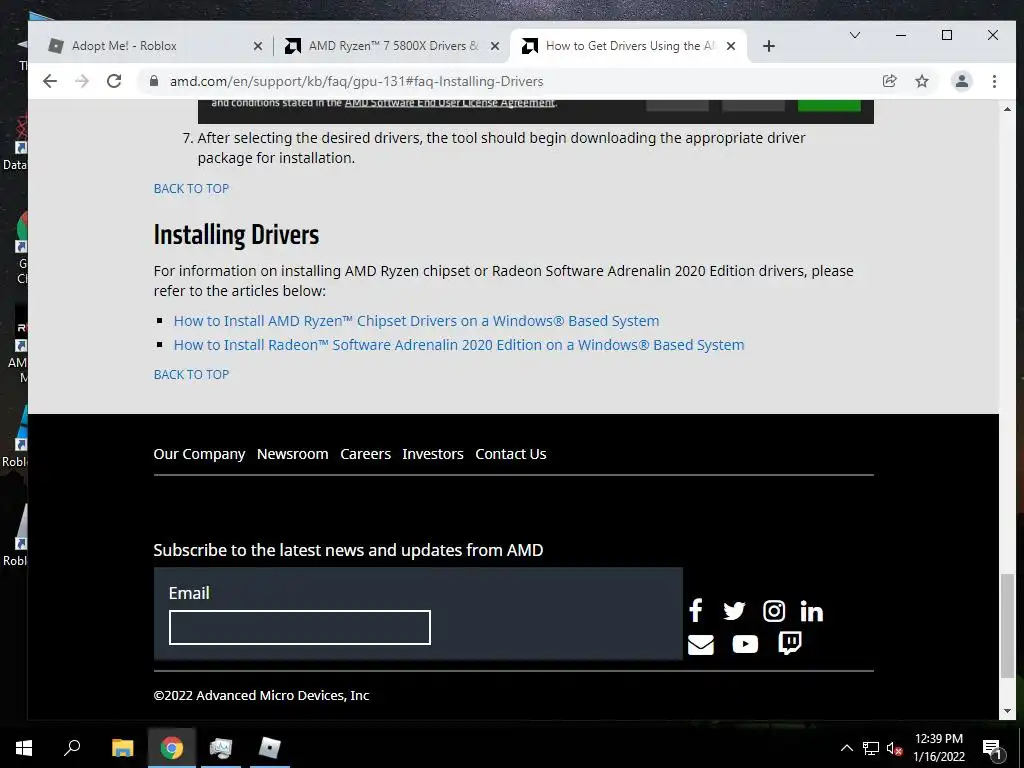This screenshot has width=1024, height=768.
Task: Share this page using the share icon
Action: click(x=889, y=81)
